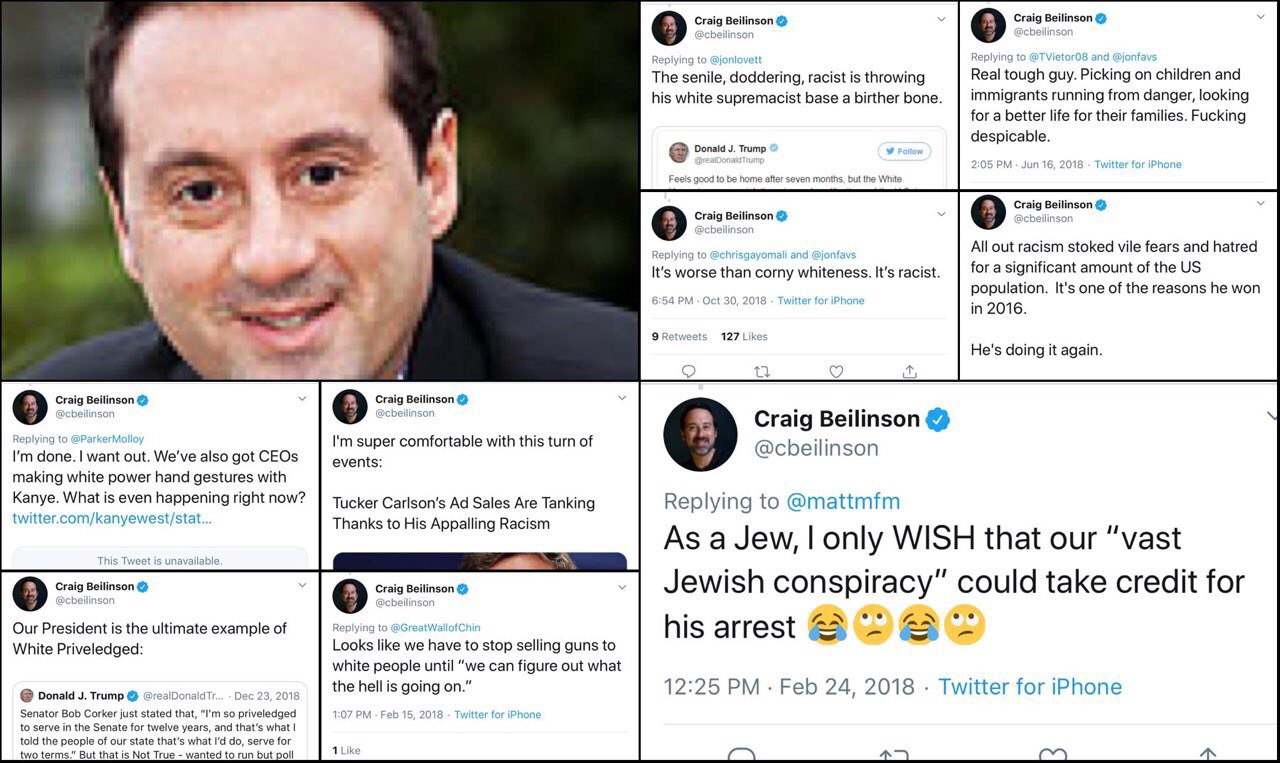
Task: Expand chevron on 'All out racism' tweet
Action: [1260, 204]
